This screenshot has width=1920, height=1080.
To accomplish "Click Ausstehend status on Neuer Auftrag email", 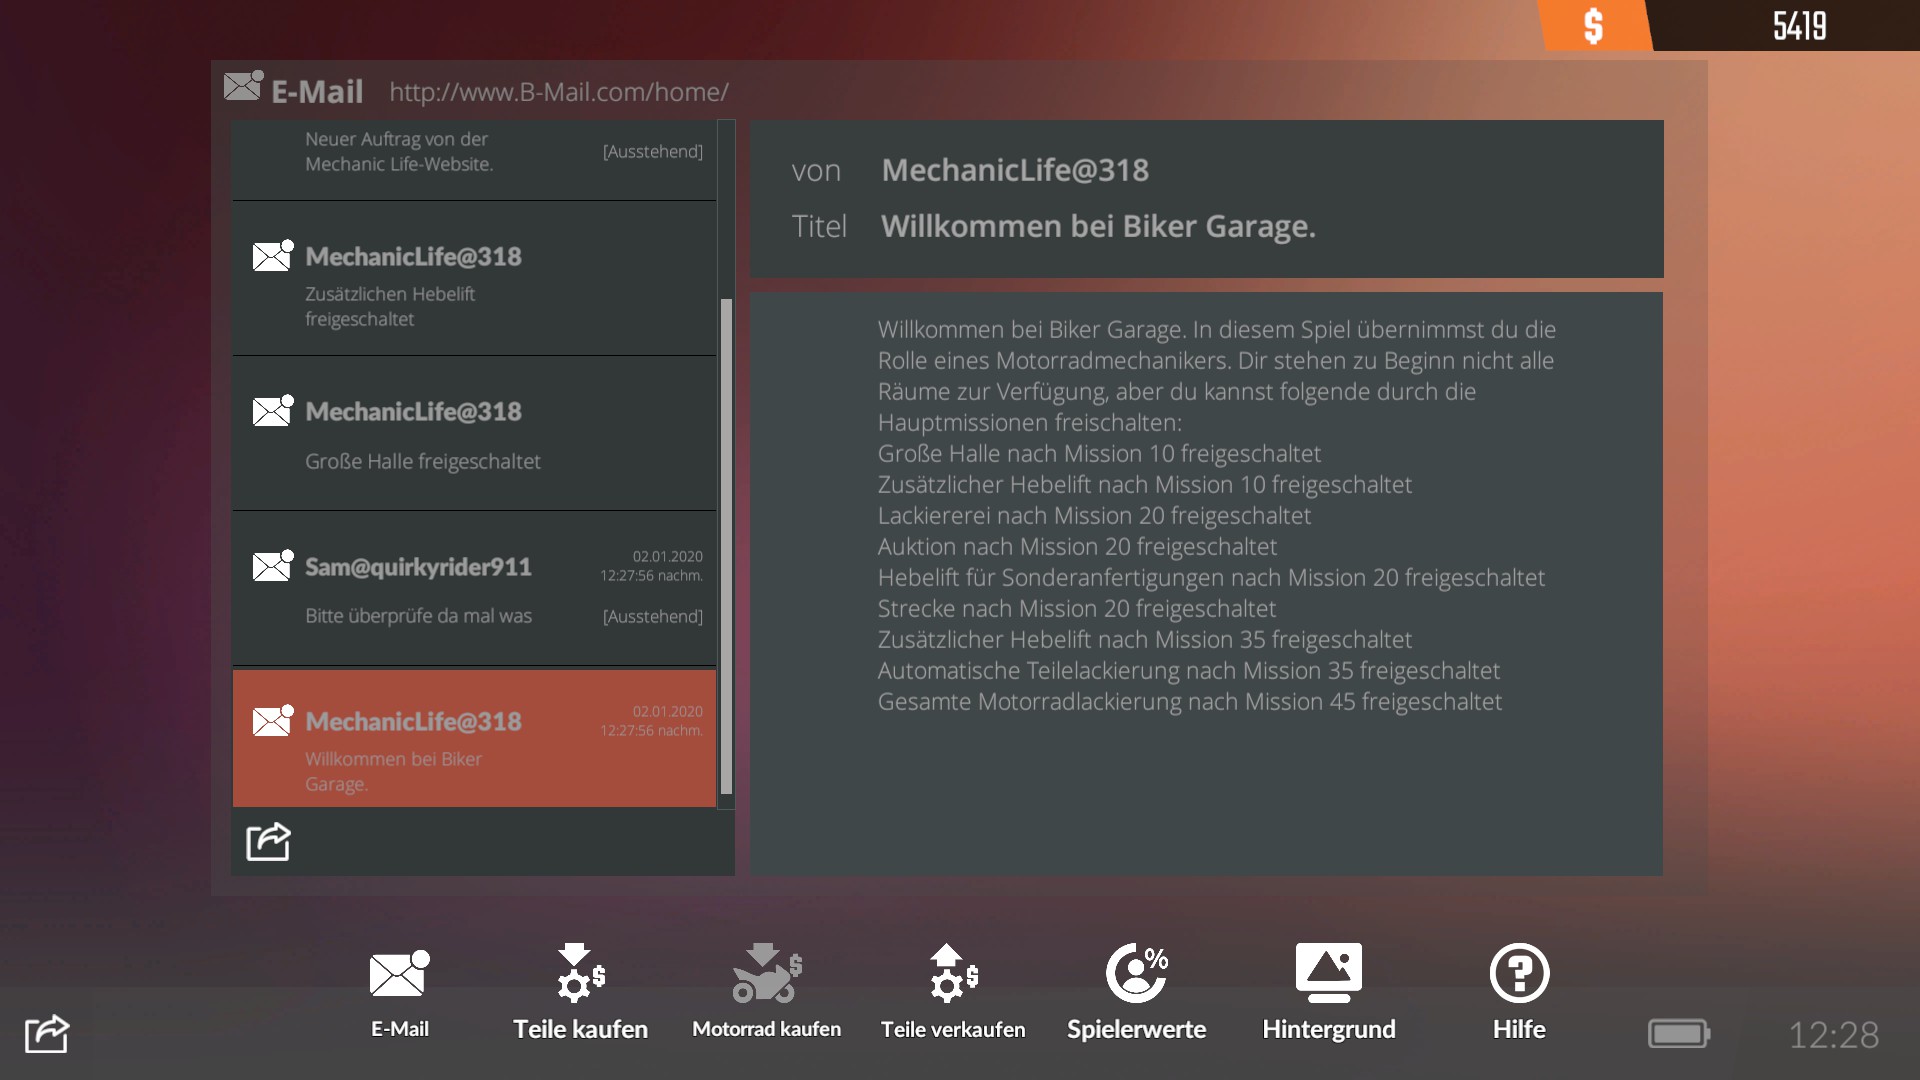I will pos(652,151).
